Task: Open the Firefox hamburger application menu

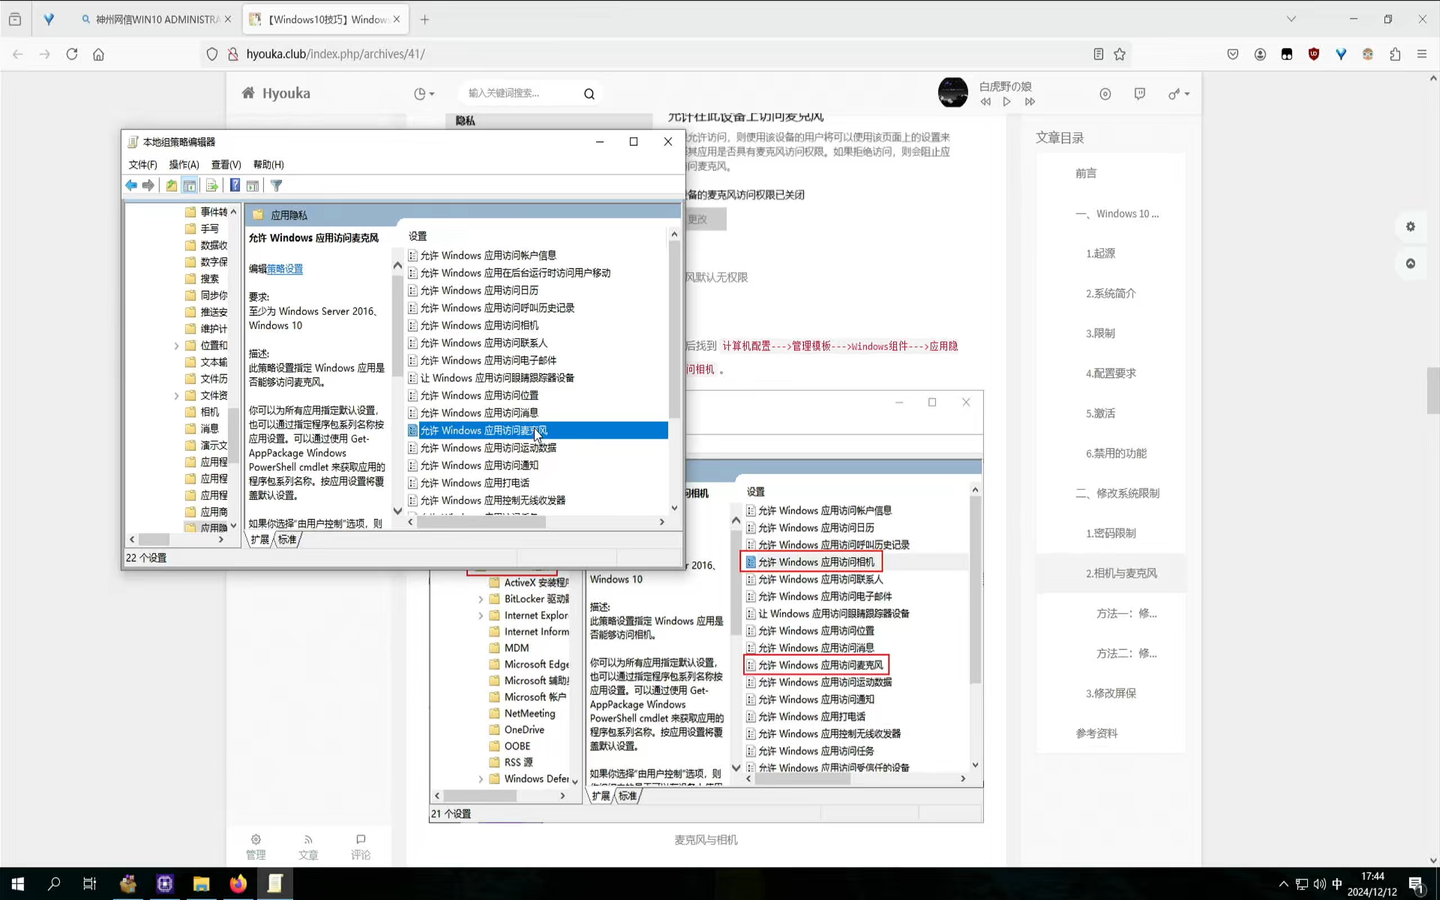Action: (1422, 54)
